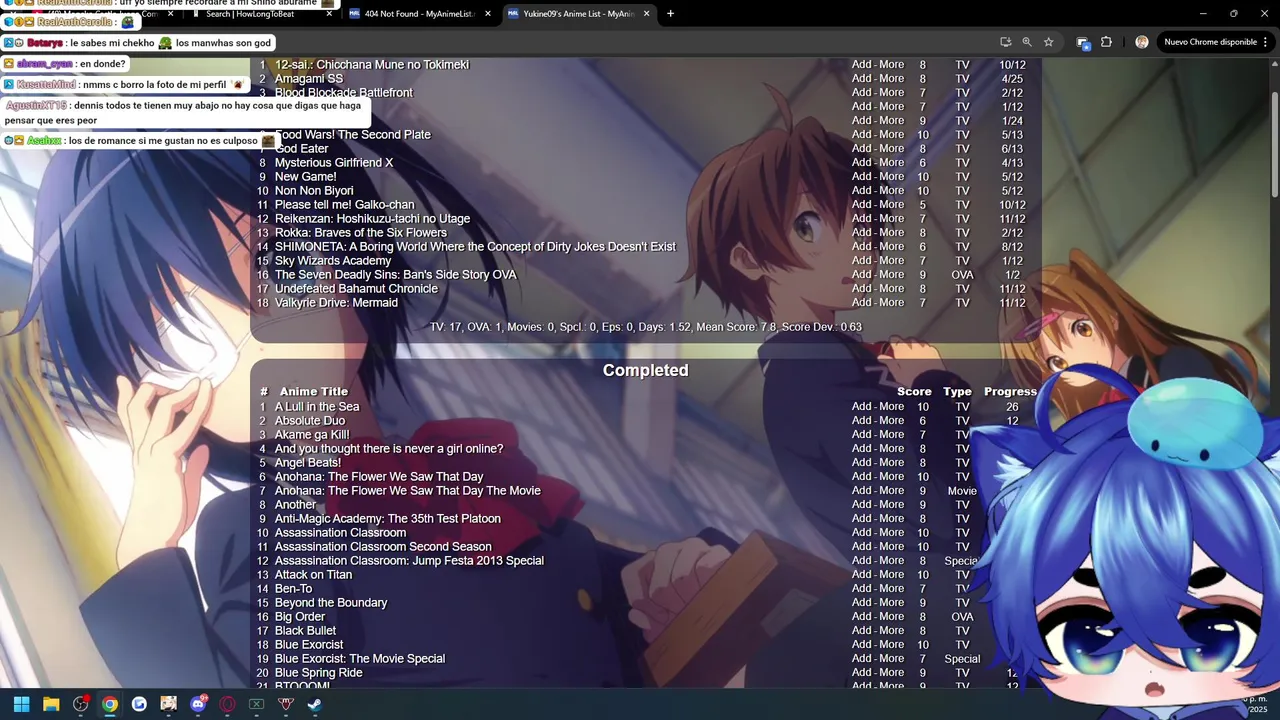The width and height of the screenshot is (1280, 720).
Task: Click the More link for Sky Wizards Academy
Action: tap(892, 261)
